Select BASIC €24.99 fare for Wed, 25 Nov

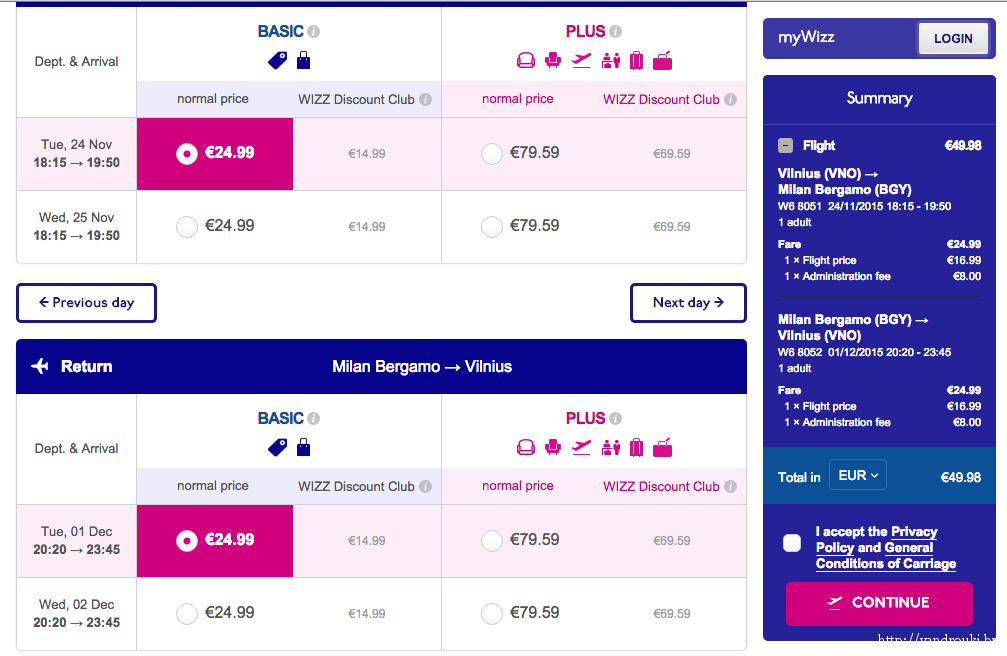187,227
